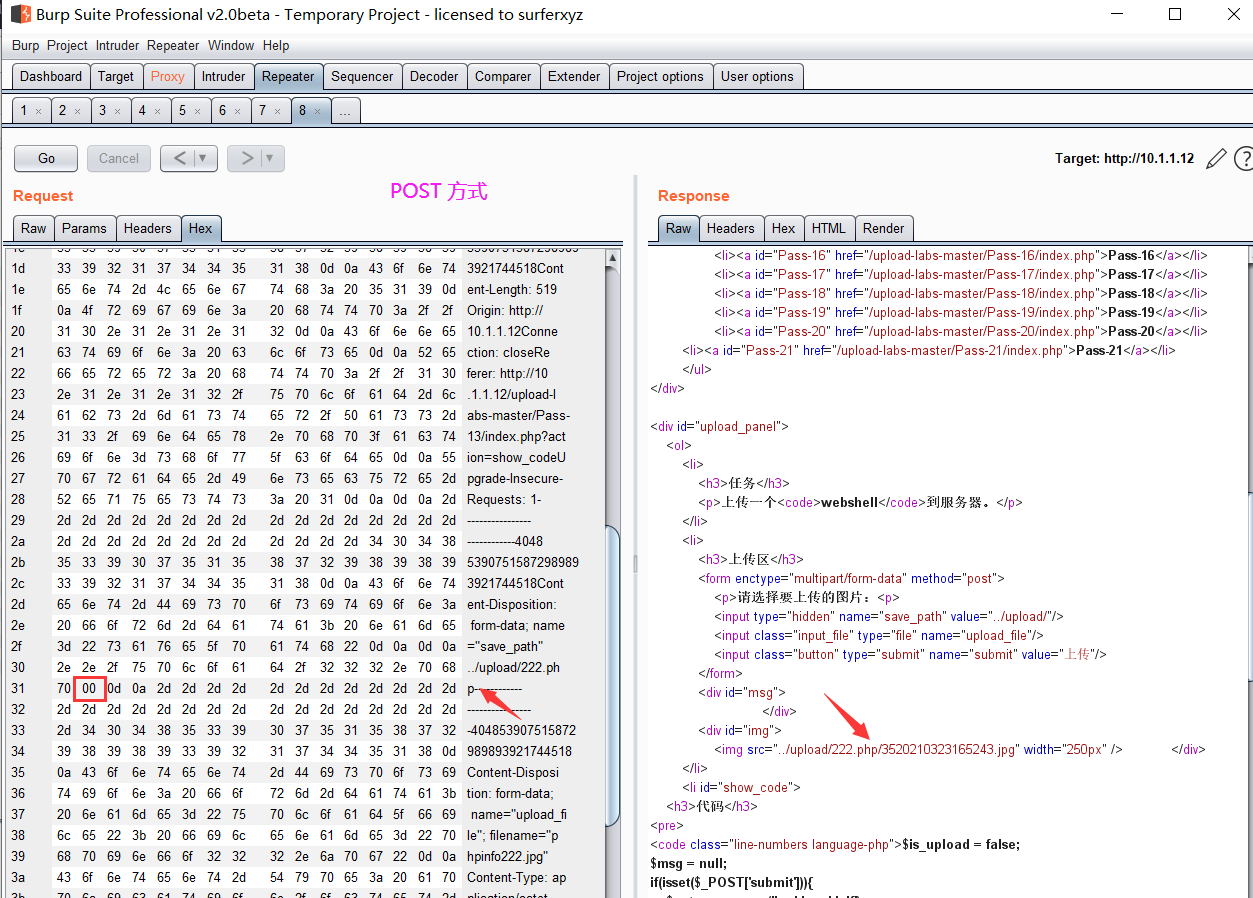
Task: Add a new Repeater tab with ...
Action: (345, 111)
